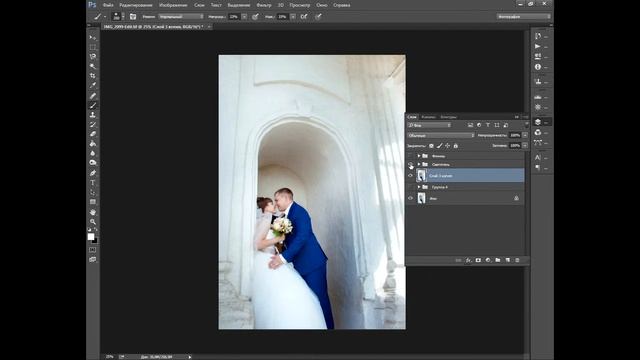Select the Brush tool in tools panel
640x360 pixels.
[x=93, y=105]
